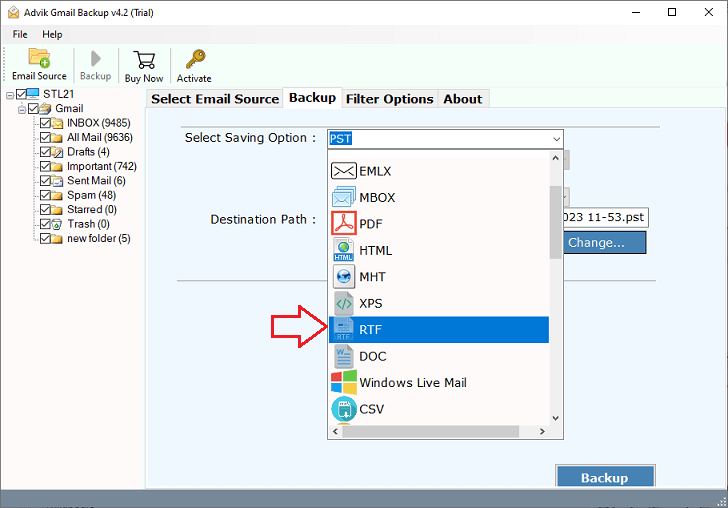Switch to the About tab
The image size is (728, 508).
tap(463, 99)
